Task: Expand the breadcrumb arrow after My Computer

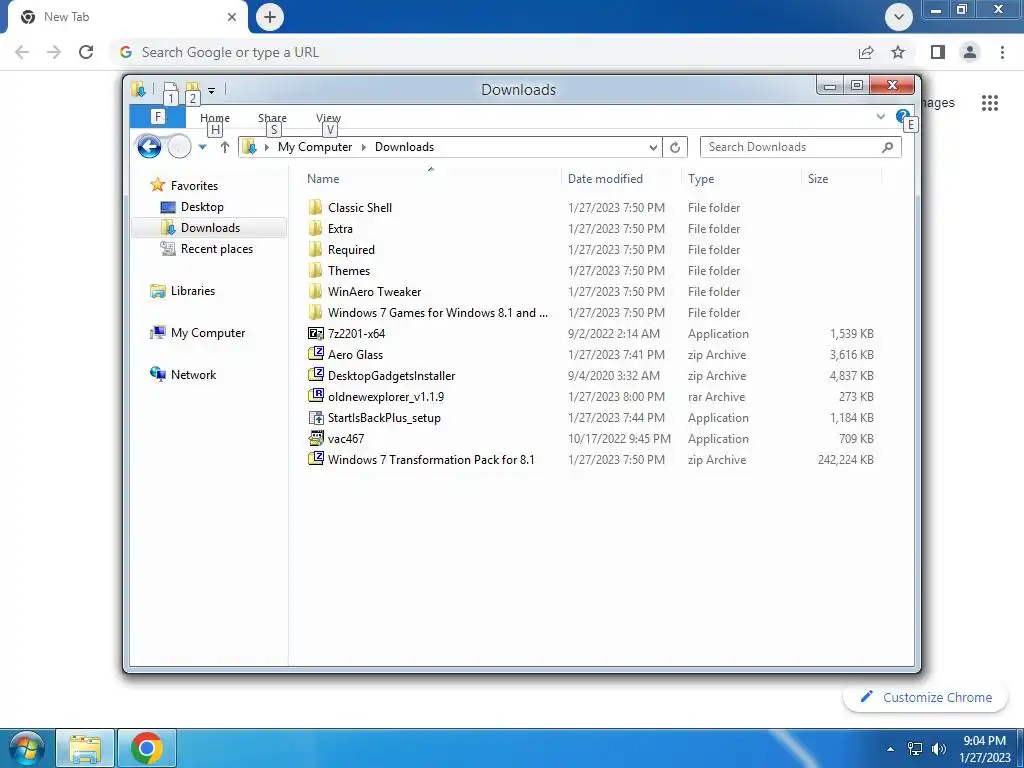Action: [364, 147]
